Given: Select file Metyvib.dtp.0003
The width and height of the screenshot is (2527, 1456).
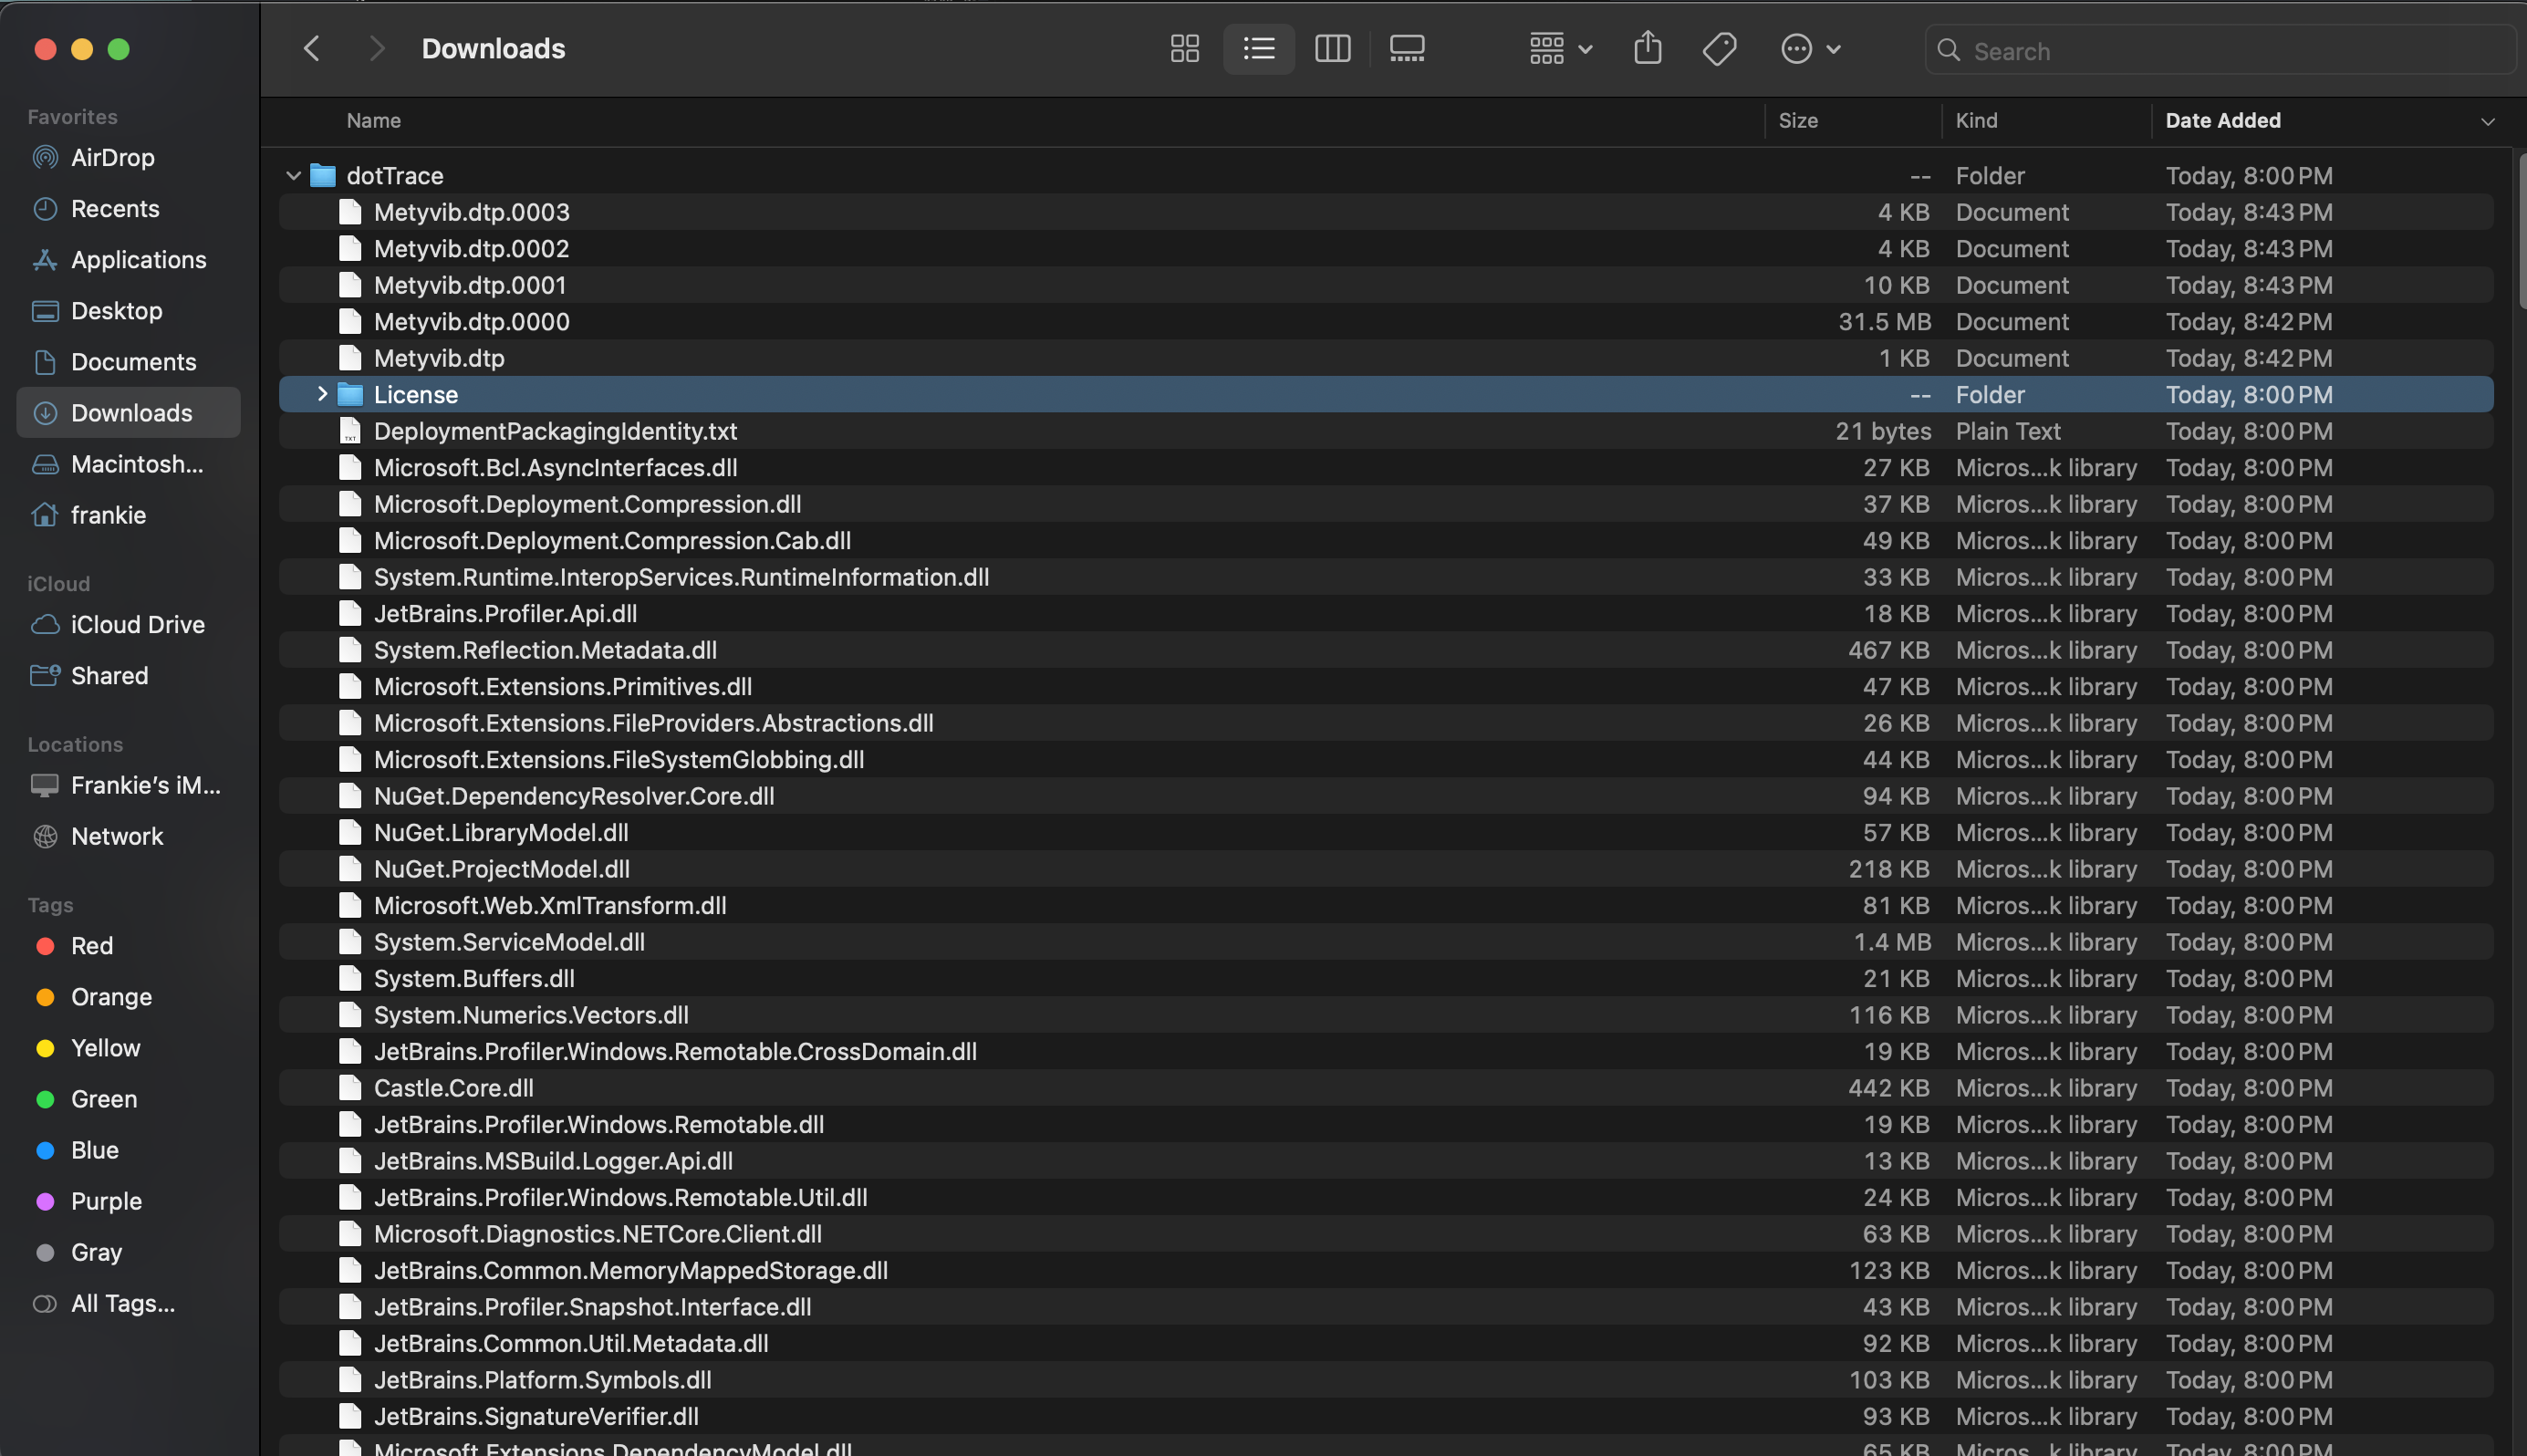Looking at the screenshot, I should click(1386, 212).
